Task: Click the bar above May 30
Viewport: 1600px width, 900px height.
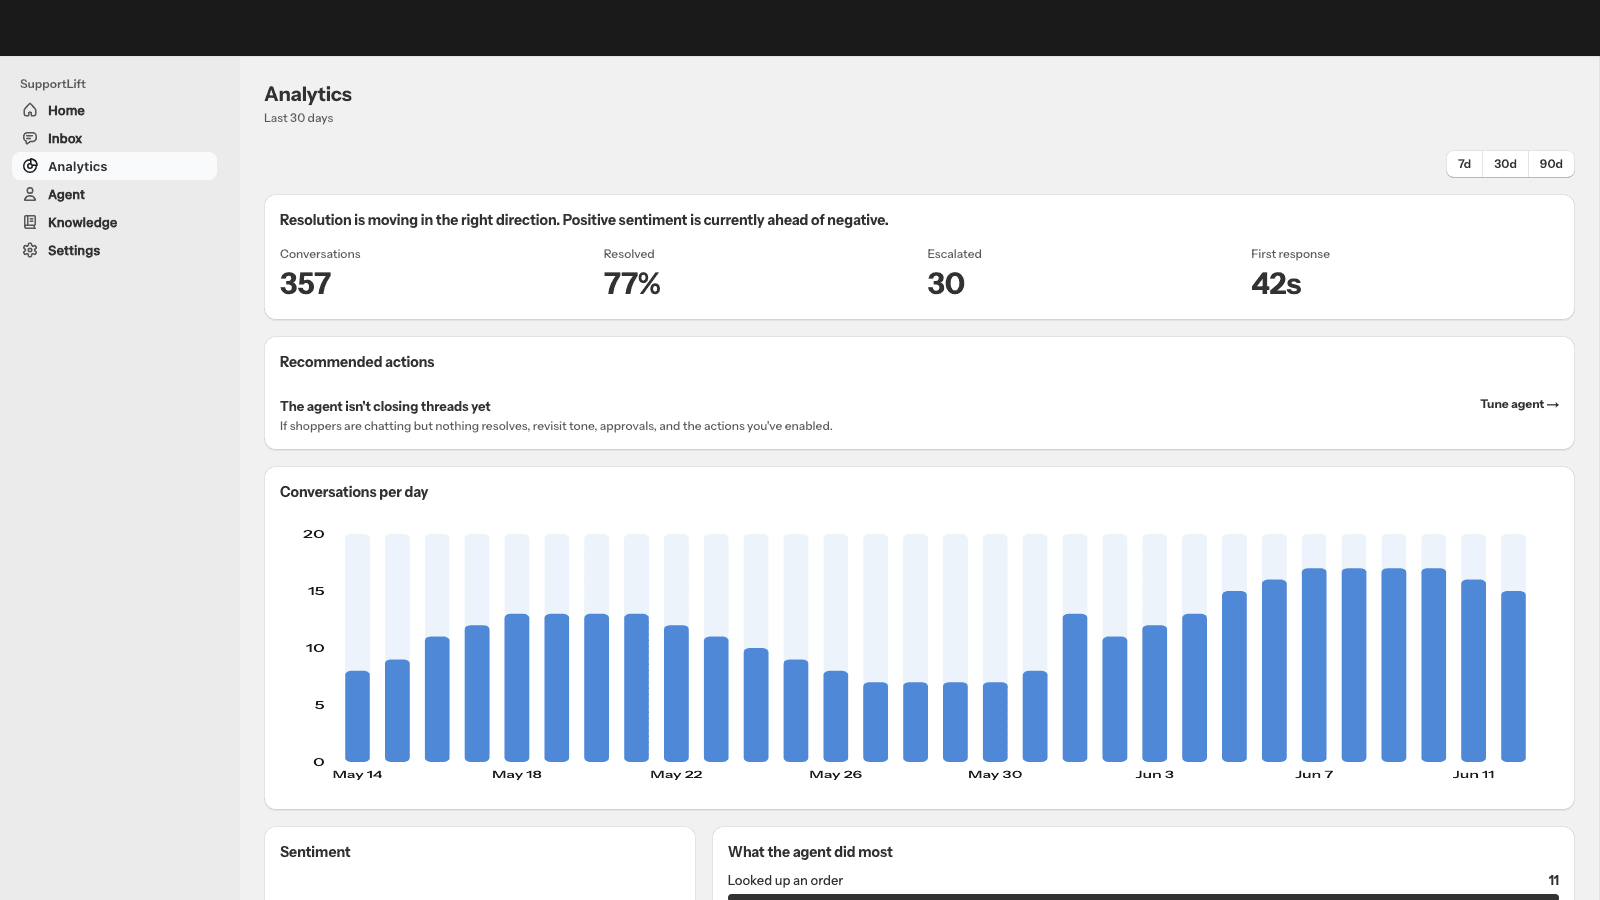Action: coord(995,722)
